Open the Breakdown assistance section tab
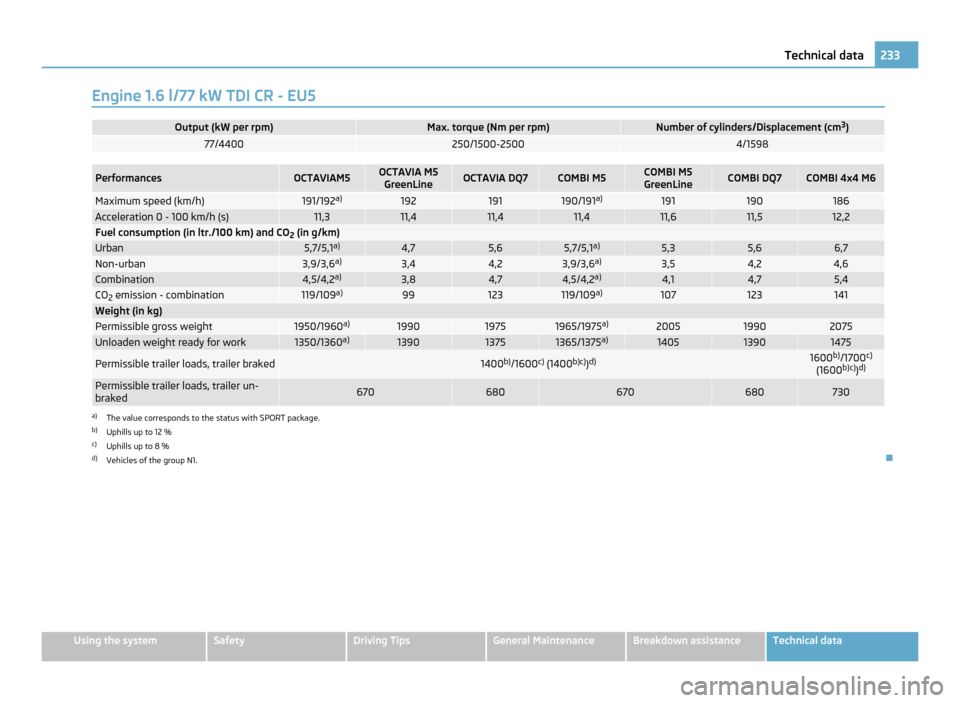Image resolution: width=960 pixels, height=703 pixels. tap(696, 646)
